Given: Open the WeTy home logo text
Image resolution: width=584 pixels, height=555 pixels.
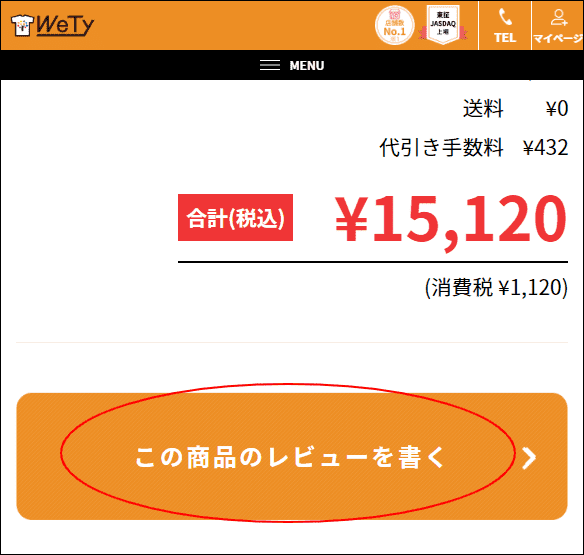Looking at the screenshot, I should (65, 26).
